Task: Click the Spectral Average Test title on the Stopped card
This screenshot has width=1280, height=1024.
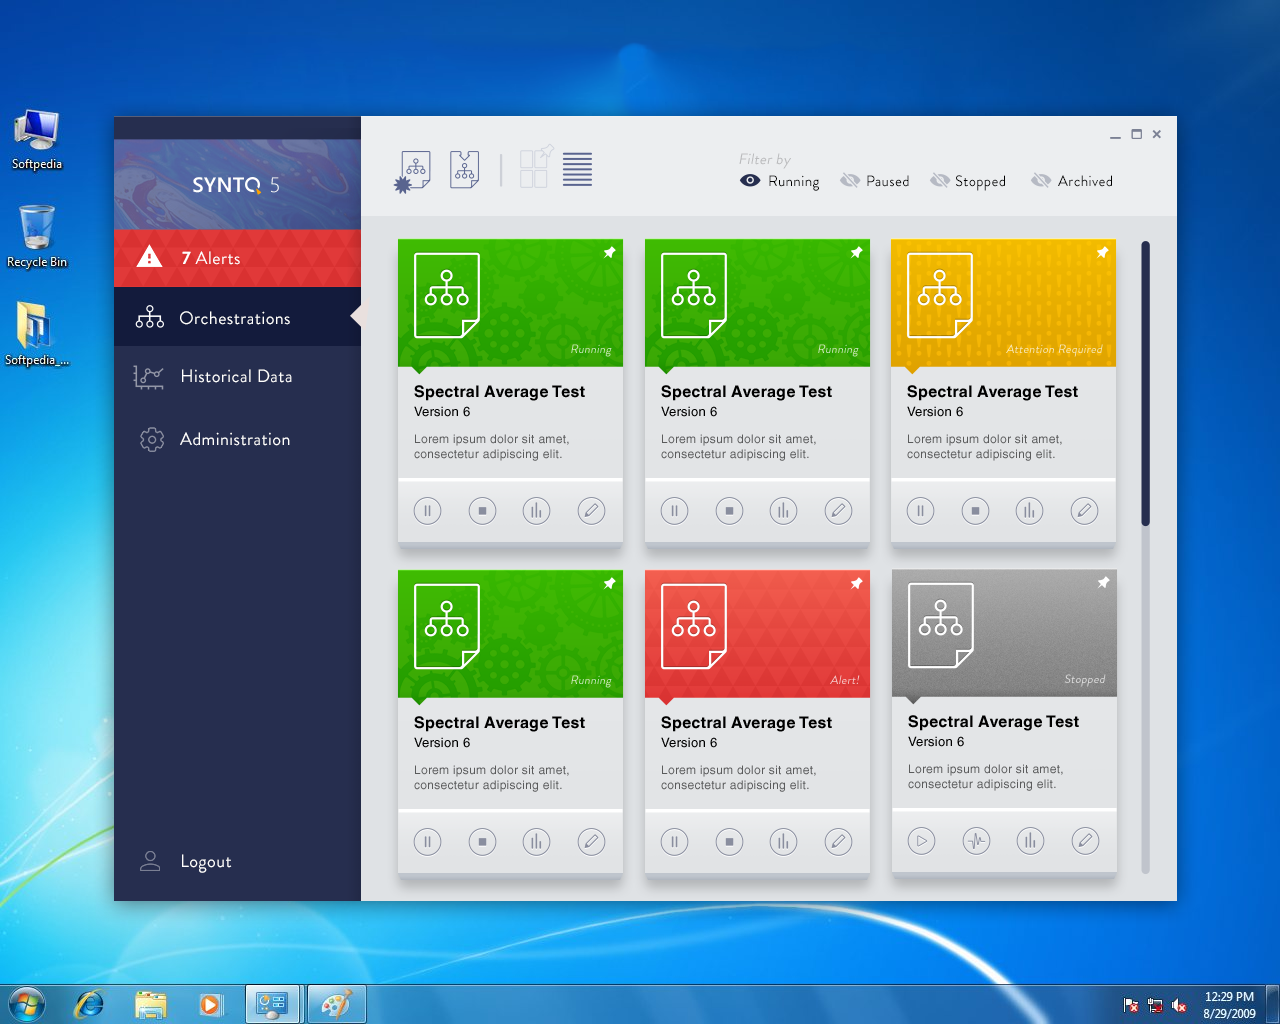Action: [x=993, y=722]
